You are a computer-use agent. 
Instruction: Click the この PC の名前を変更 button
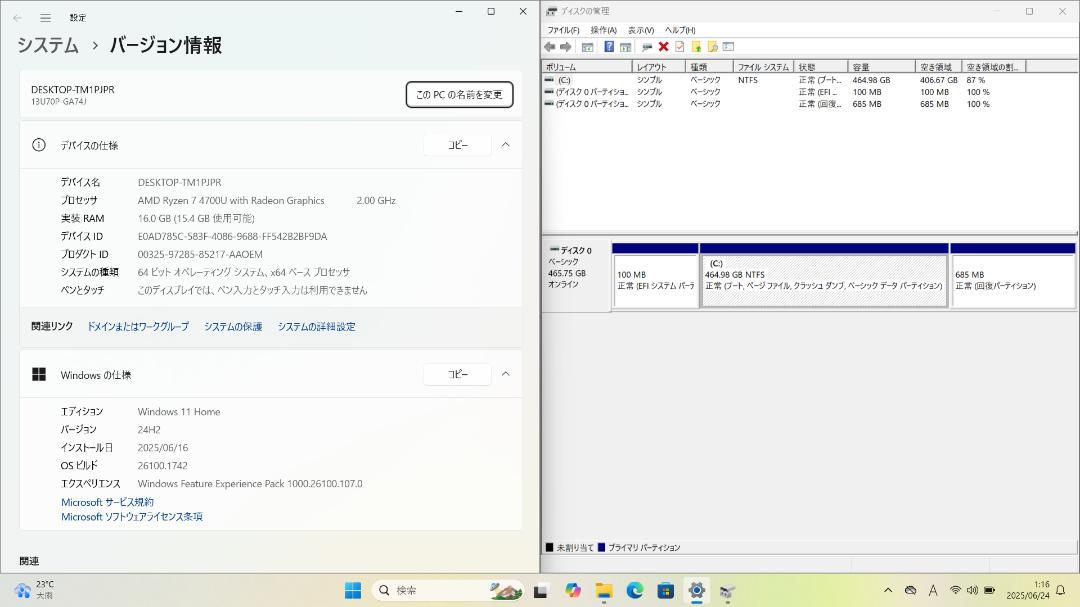(x=459, y=94)
